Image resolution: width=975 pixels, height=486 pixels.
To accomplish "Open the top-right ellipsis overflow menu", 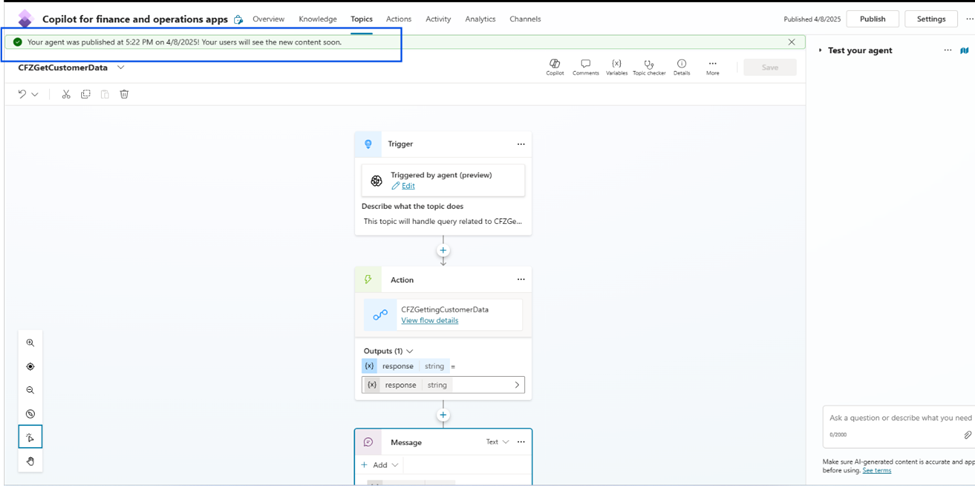I will click(x=970, y=19).
